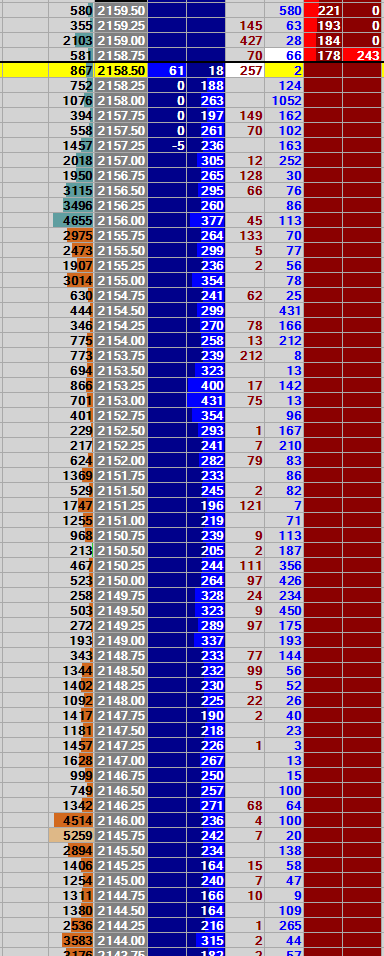Click bid size 18 at price 2158.50
Viewport: 384px width, 956px height.
206,71
